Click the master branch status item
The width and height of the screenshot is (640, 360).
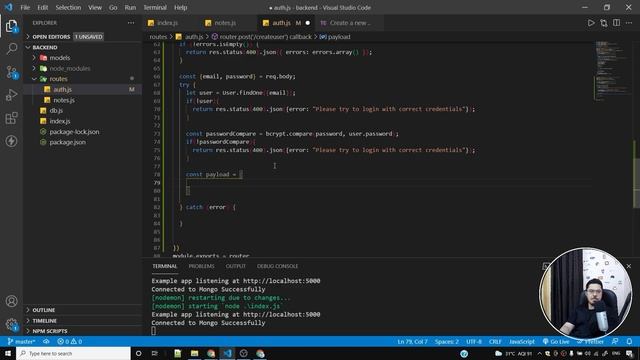point(21,342)
